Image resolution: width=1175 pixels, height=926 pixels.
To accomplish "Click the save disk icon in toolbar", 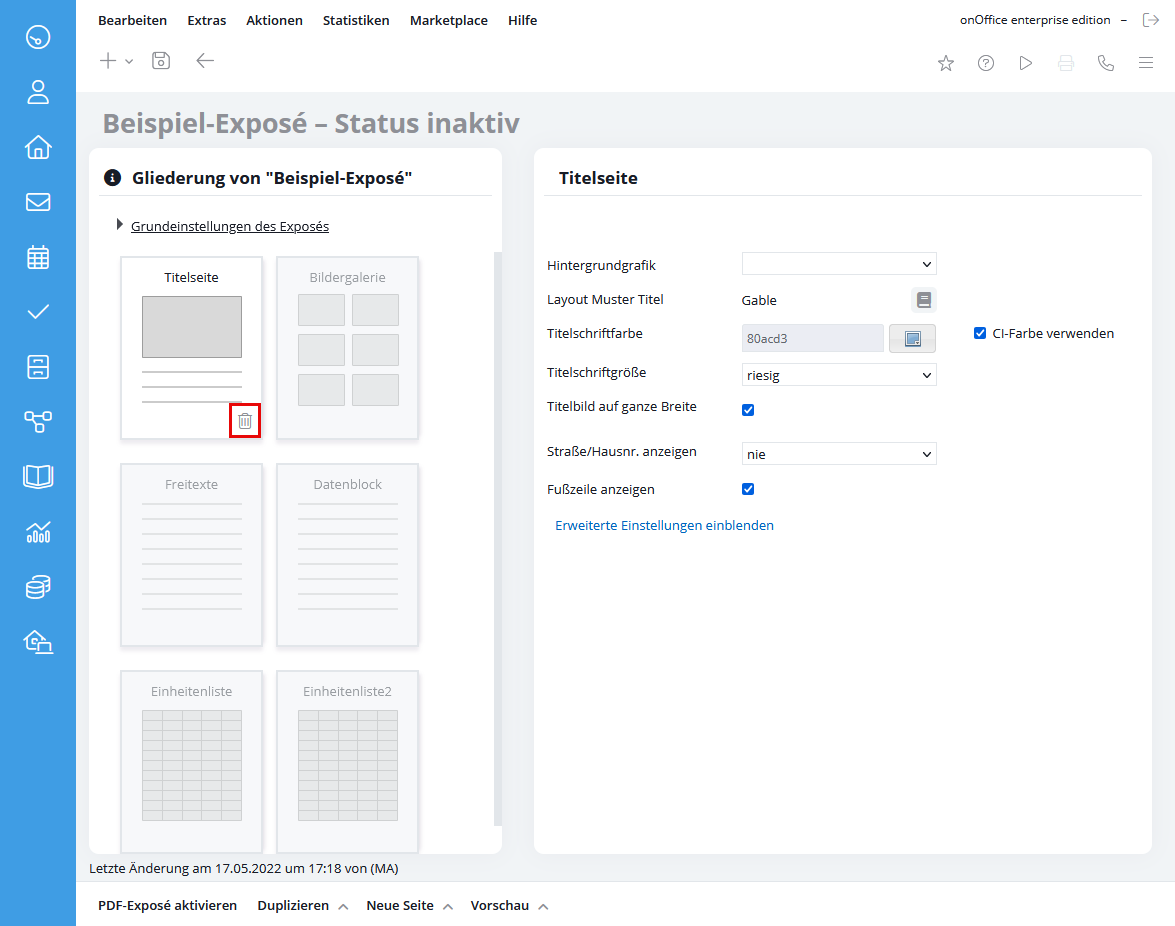I will click(x=161, y=61).
